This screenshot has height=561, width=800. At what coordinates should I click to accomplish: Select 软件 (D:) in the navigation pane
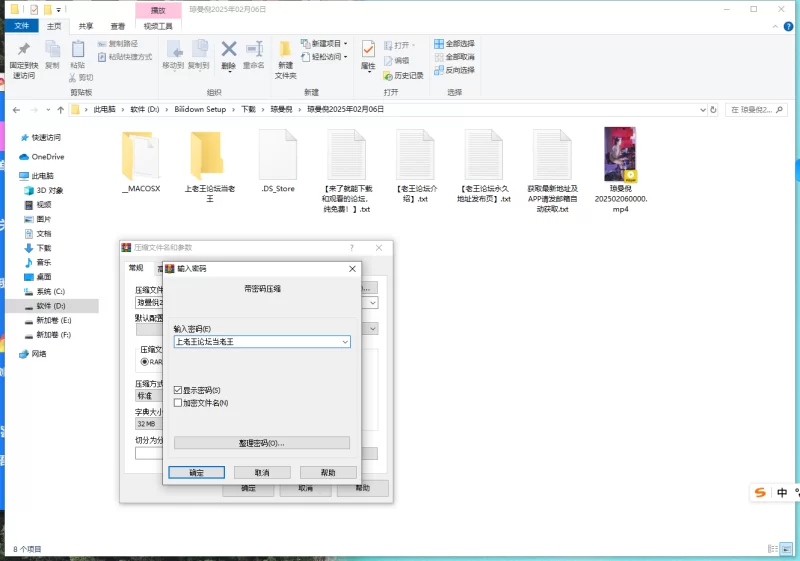[x=51, y=306]
